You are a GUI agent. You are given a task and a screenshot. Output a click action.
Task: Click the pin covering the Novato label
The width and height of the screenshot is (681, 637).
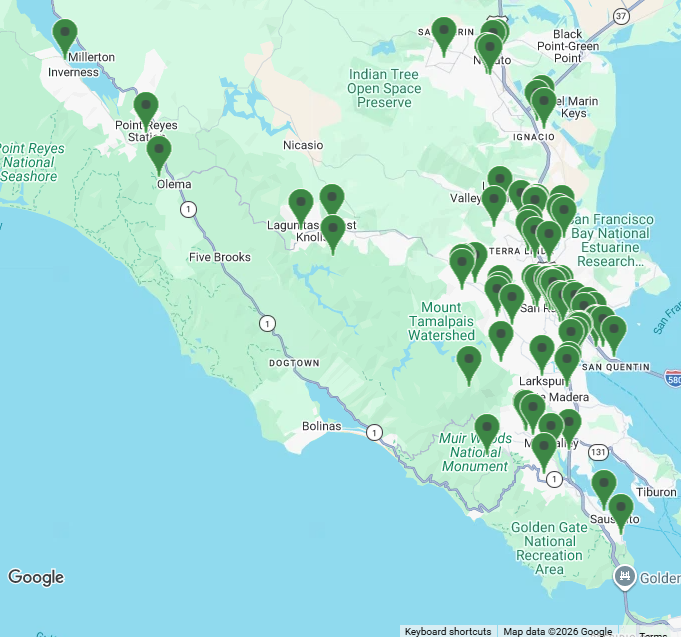490,53
